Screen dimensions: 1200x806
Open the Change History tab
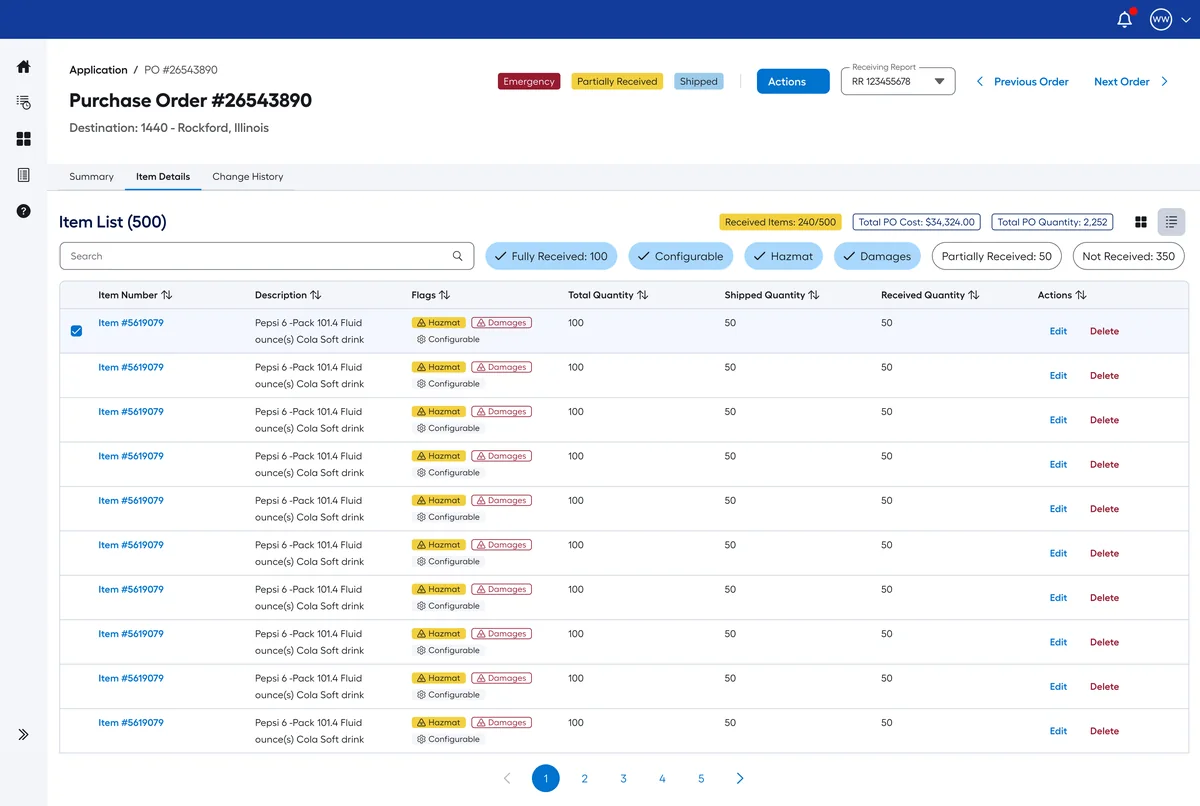click(248, 176)
